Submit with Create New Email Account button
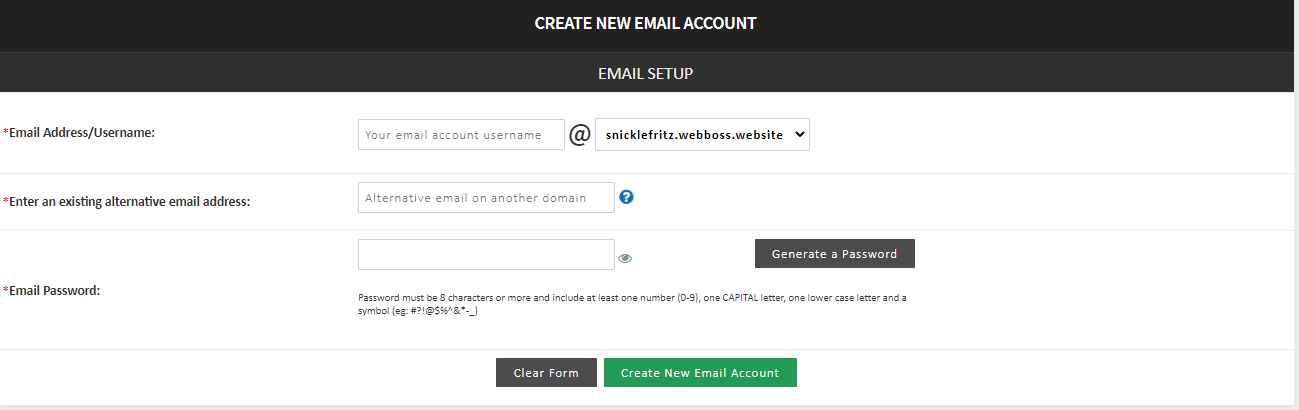Image resolution: width=1299 pixels, height=410 pixels. (700, 373)
